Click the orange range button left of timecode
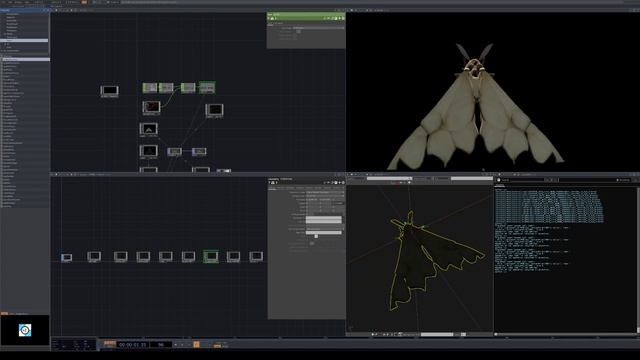Viewport: 640px width, 360px height. [x=109, y=343]
